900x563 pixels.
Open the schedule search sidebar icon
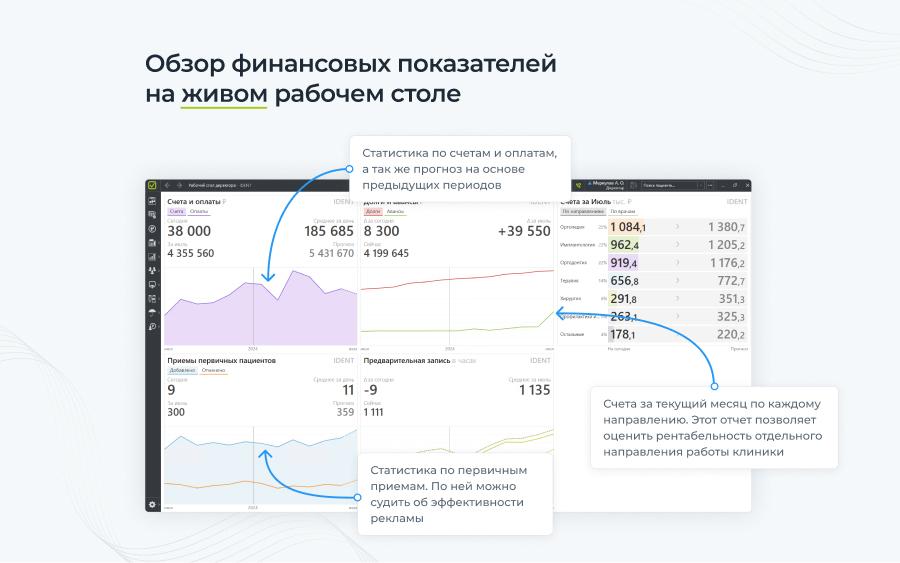point(152,215)
